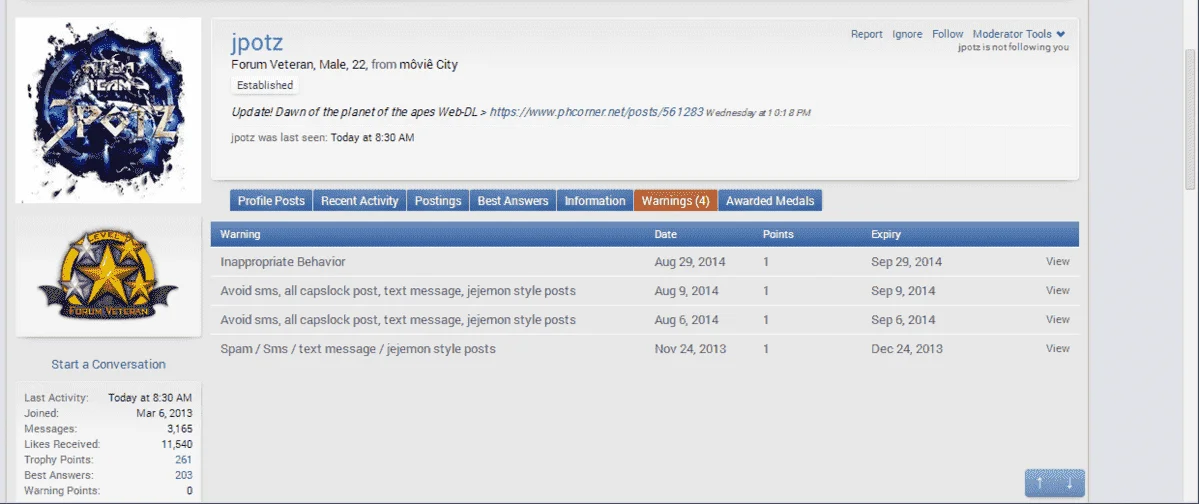This screenshot has height=504, width=1199.
Task: Click Trophy Points value 261
Action: [x=183, y=460]
